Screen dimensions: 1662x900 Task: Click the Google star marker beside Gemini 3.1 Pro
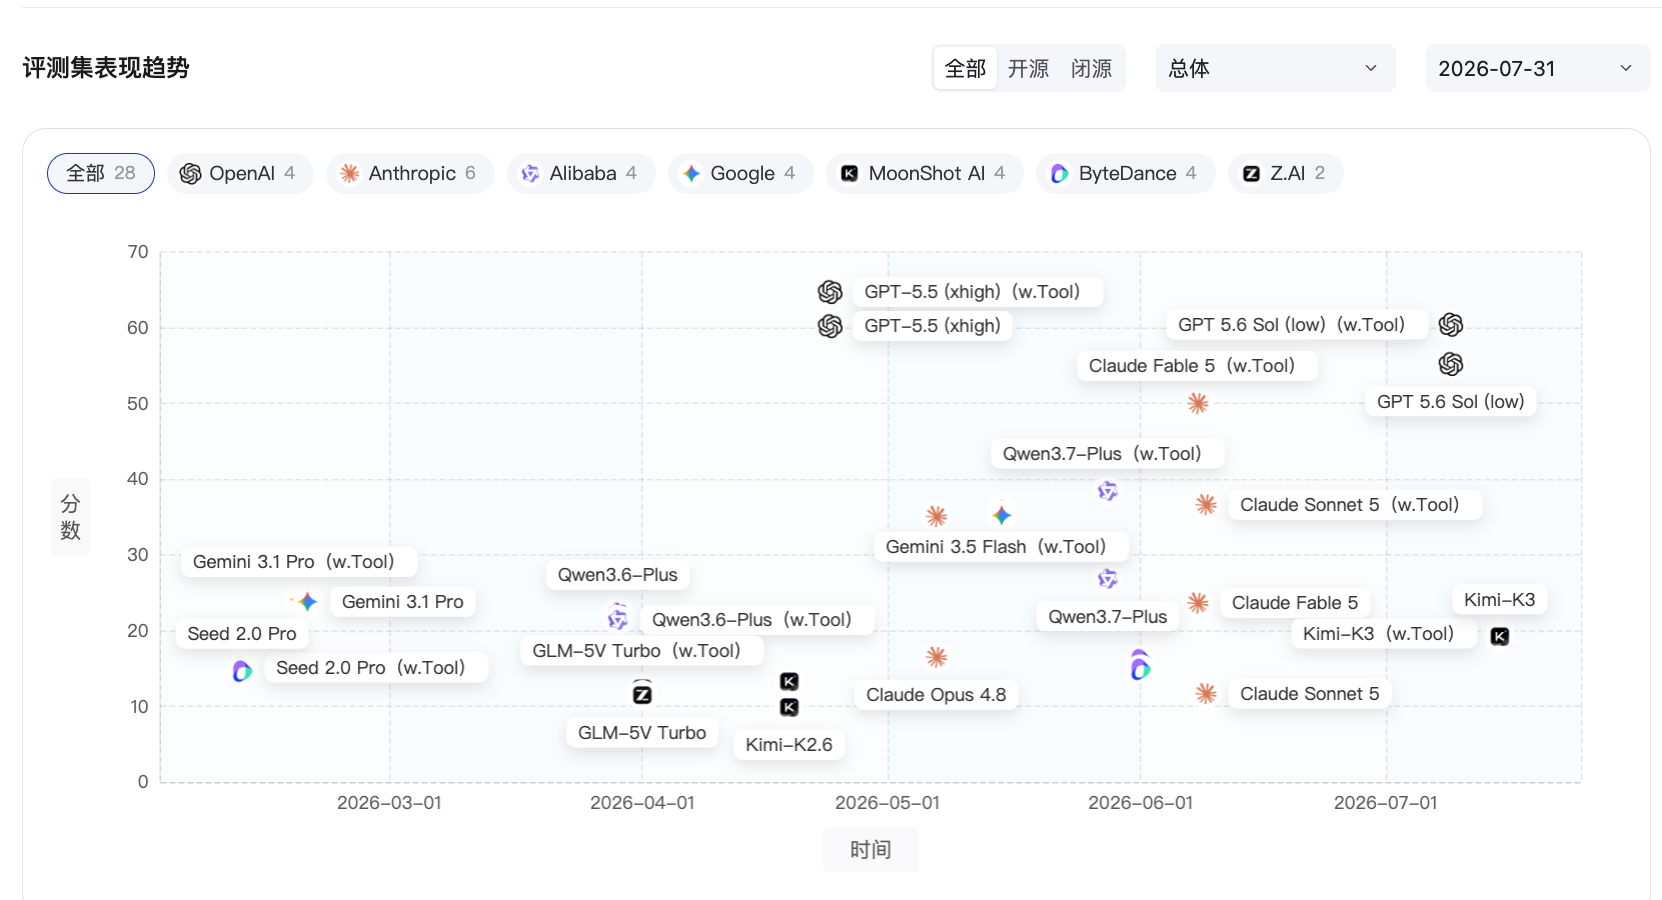(x=307, y=602)
